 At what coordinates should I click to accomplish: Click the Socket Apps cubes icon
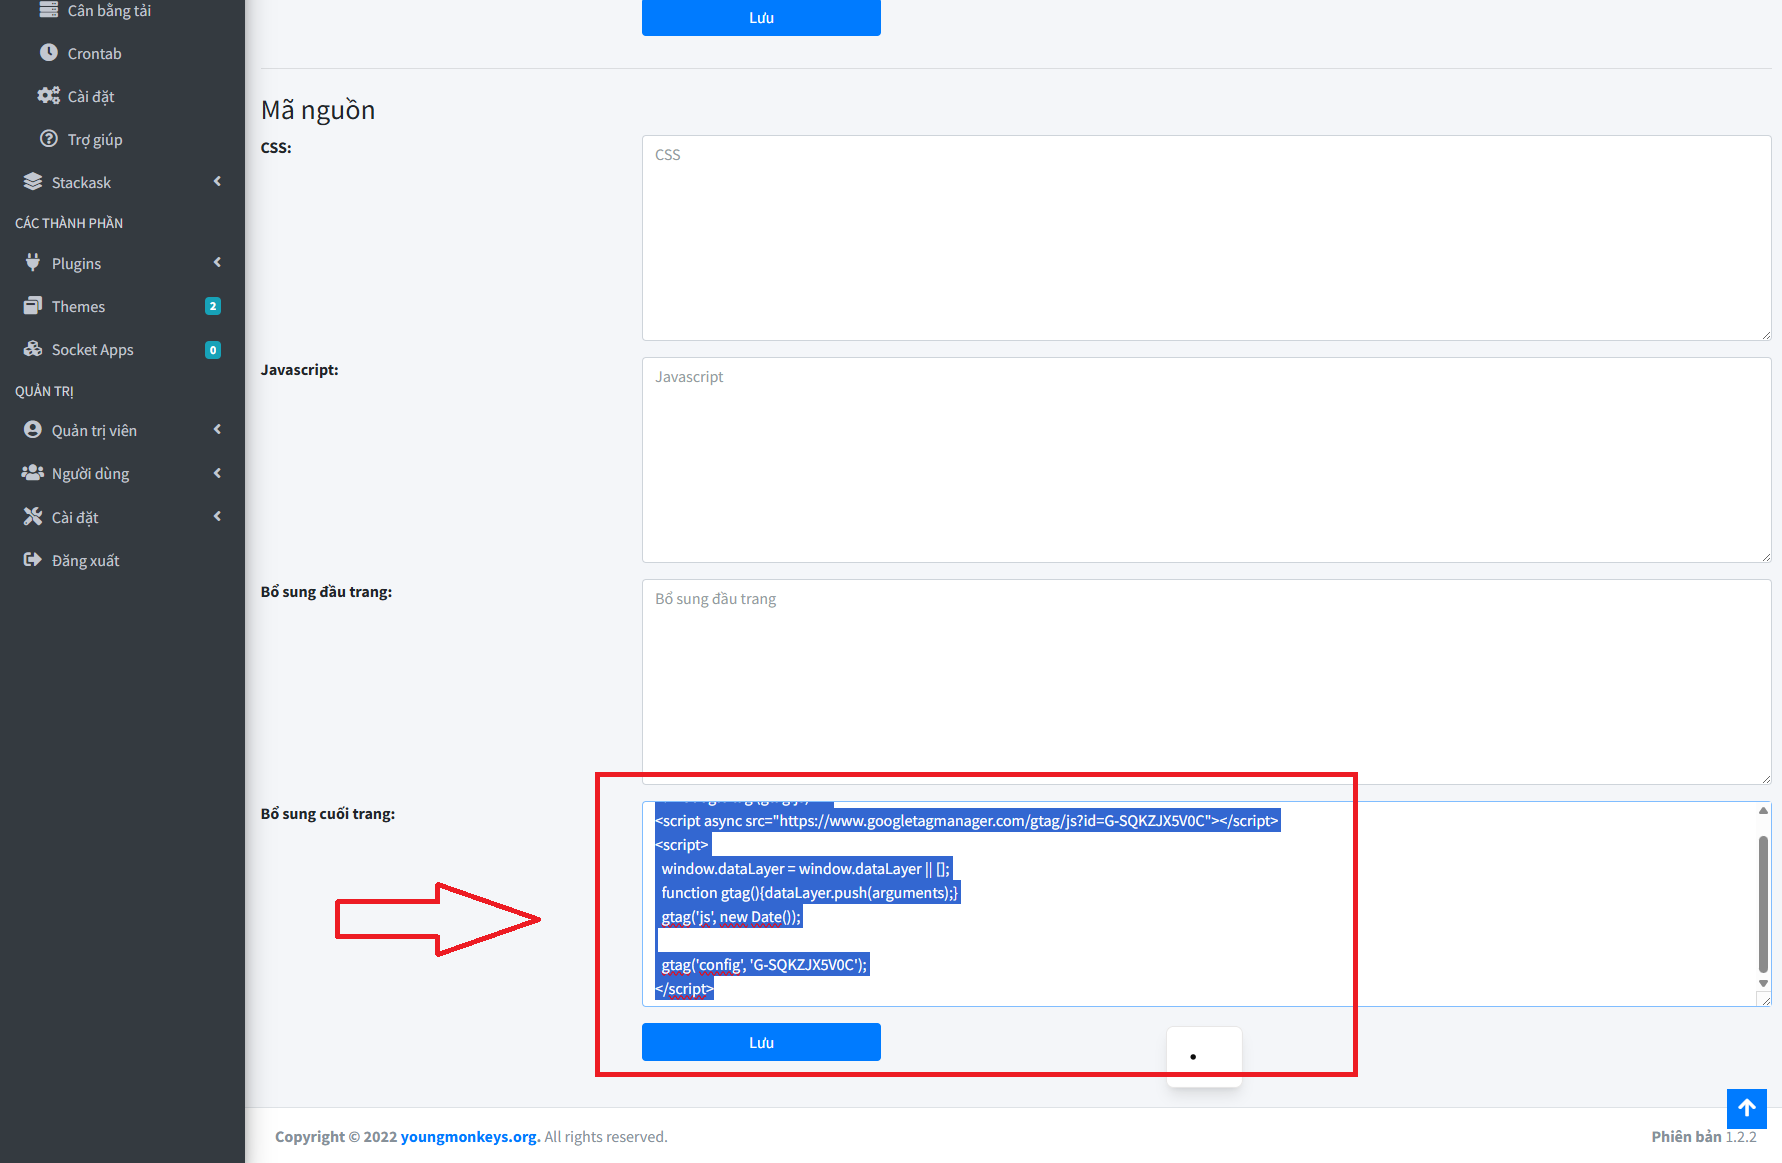(x=33, y=349)
